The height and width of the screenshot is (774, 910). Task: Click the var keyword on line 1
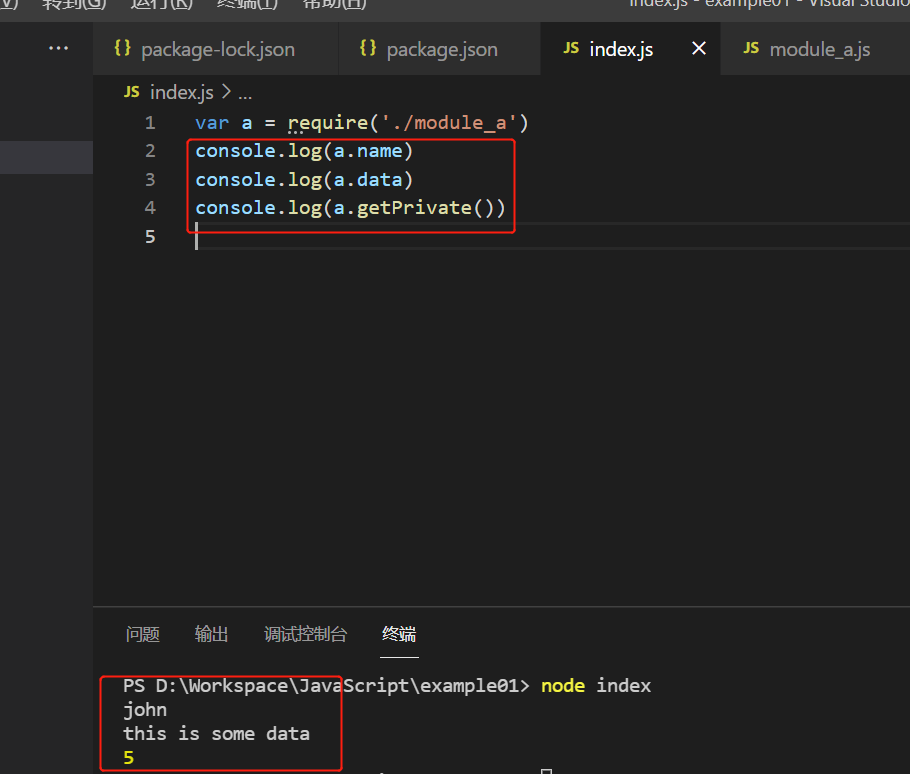pyautogui.click(x=212, y=123)
